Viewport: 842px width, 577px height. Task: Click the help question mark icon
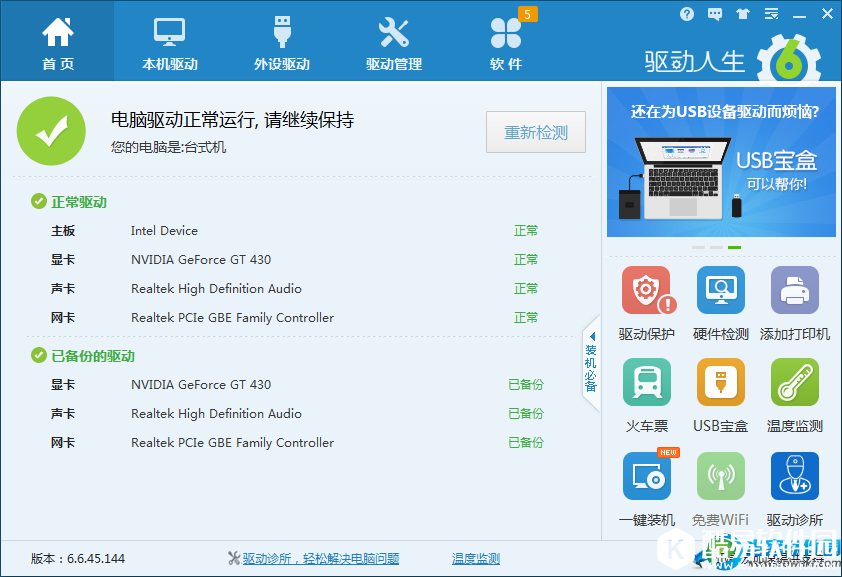click(686, 14)
